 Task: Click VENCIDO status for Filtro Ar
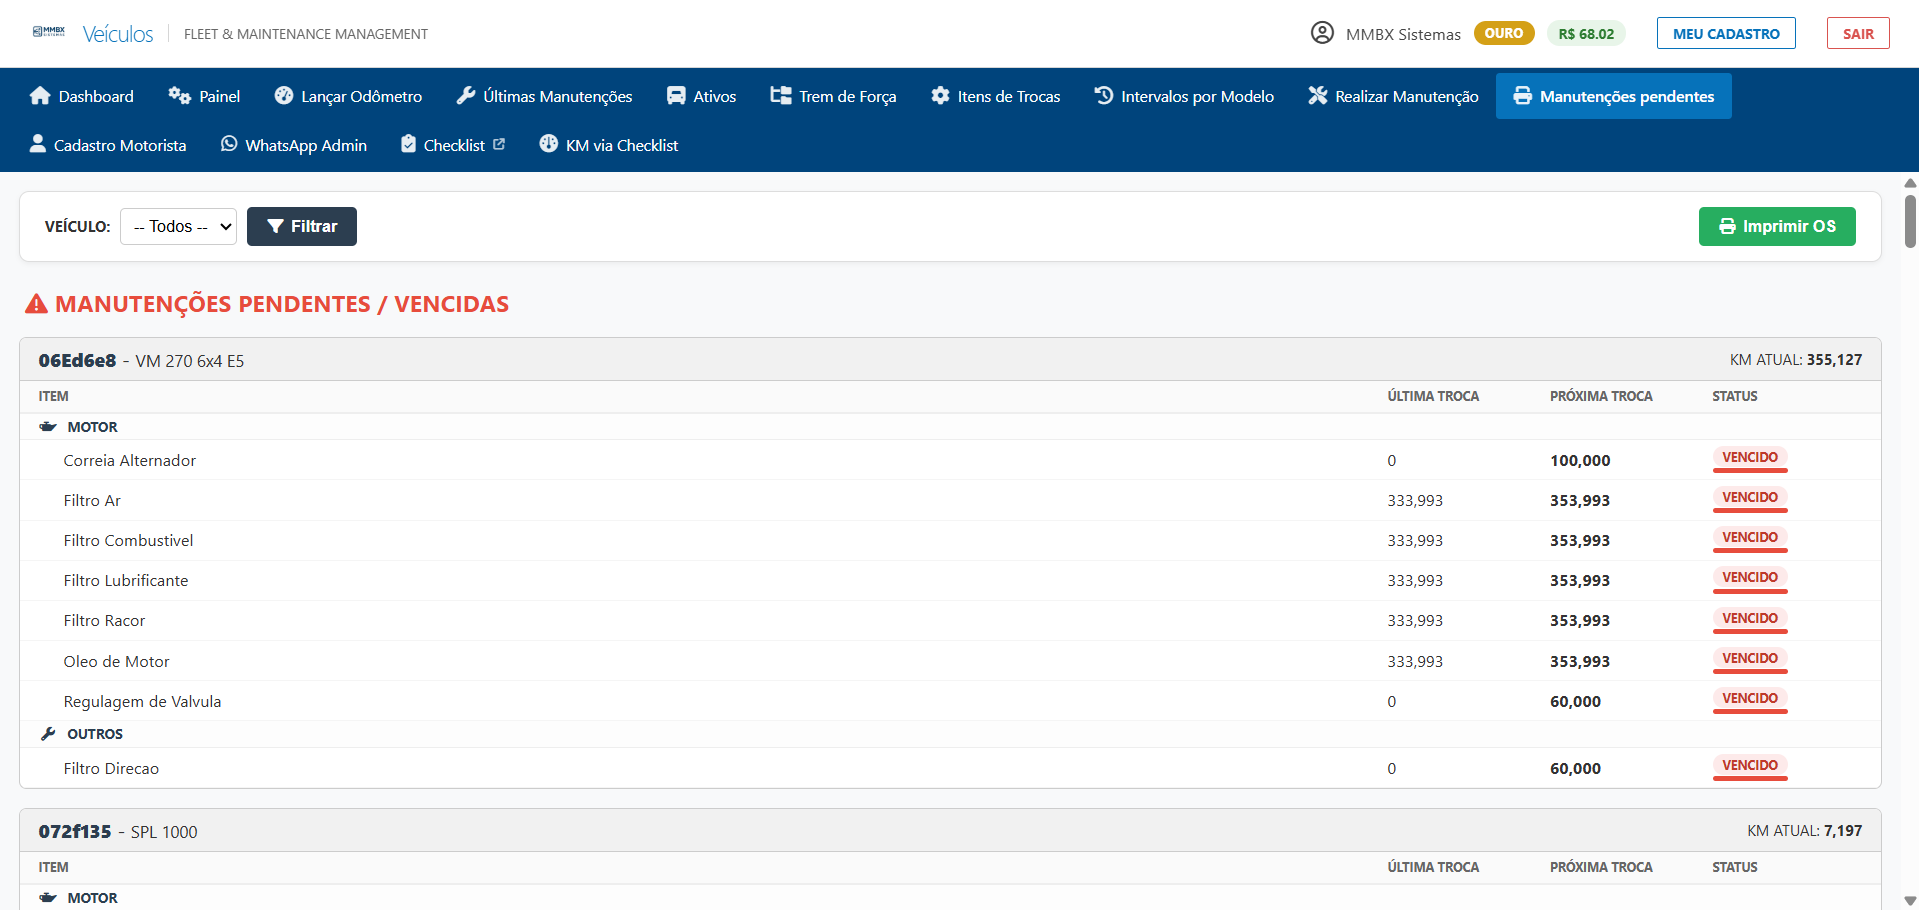coord(1750,498)
